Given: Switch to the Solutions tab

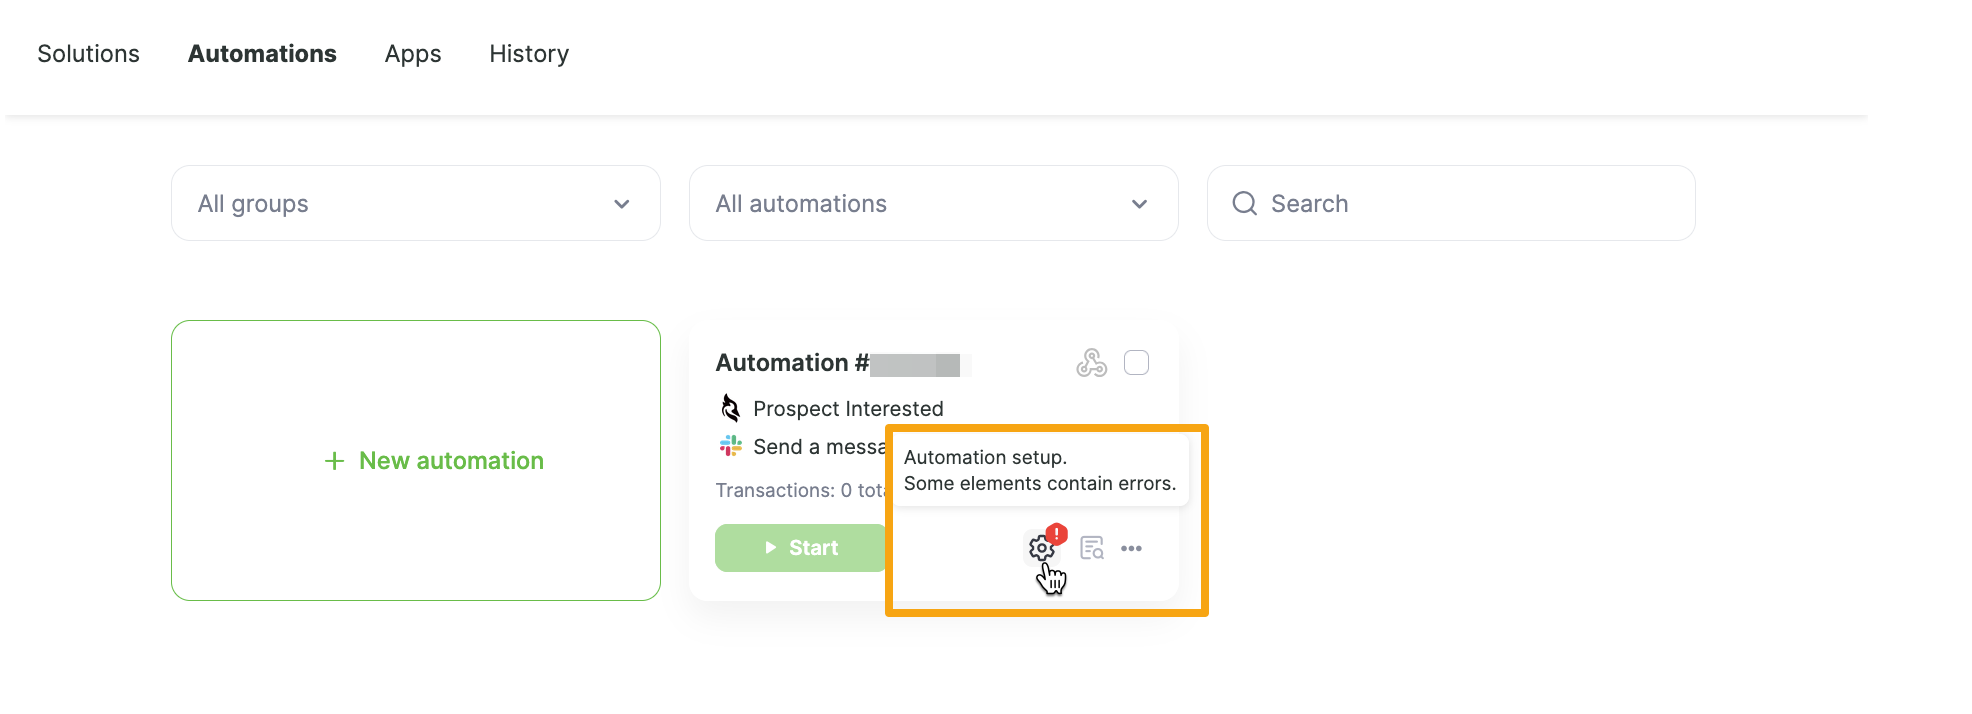Looking at the screenshot, I should [x=88, y=54].
